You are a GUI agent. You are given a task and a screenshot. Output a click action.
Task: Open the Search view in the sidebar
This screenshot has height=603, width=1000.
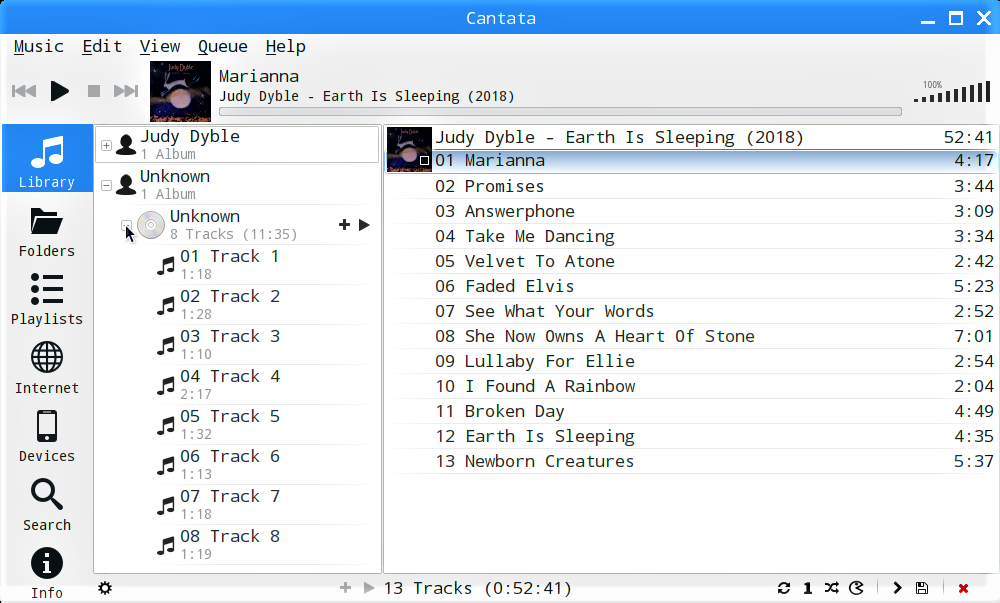tap(47, 505)
